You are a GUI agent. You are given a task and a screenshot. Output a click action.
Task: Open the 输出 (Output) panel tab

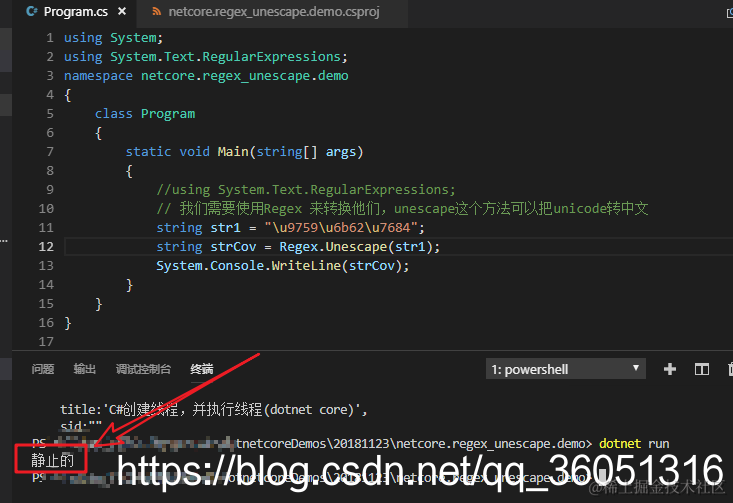(x=85, y=369)
